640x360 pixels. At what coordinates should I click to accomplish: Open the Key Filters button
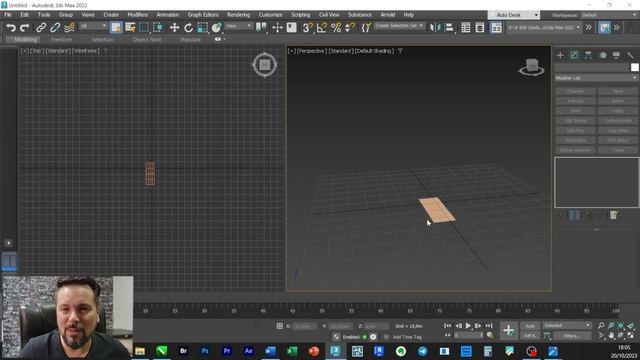(571, 336)
